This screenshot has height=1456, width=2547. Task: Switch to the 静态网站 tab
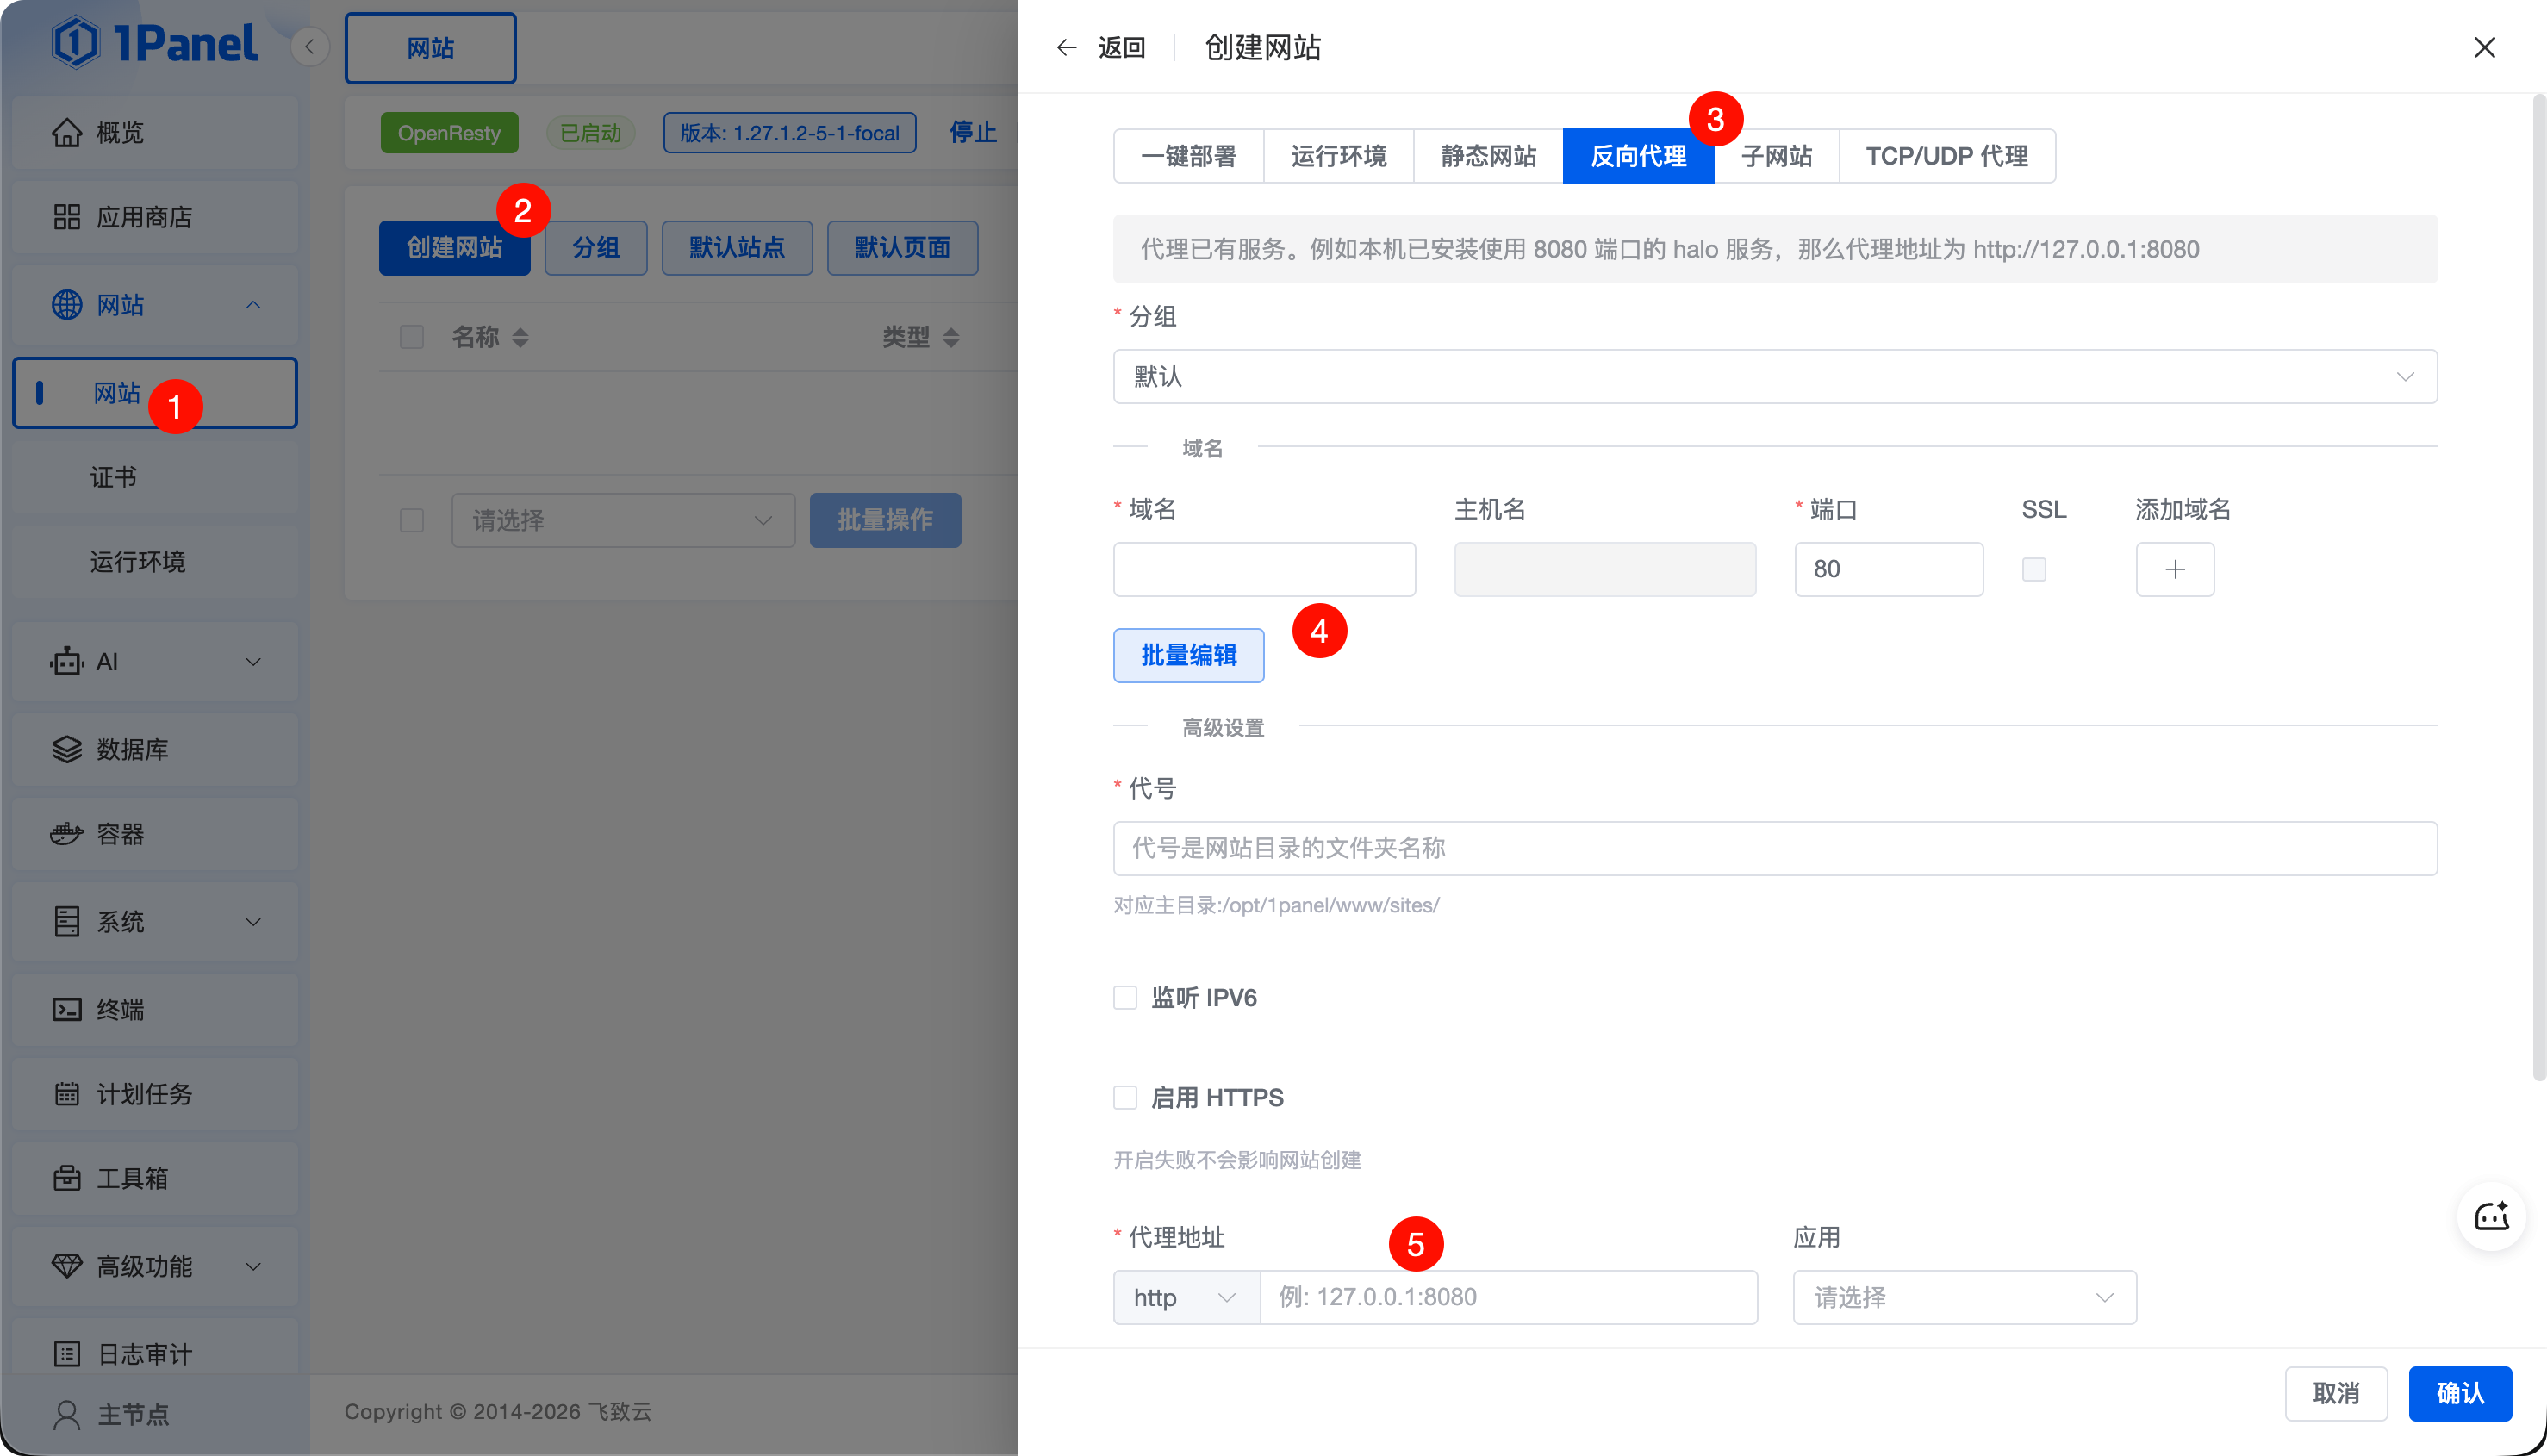(x=1488, y=156)
